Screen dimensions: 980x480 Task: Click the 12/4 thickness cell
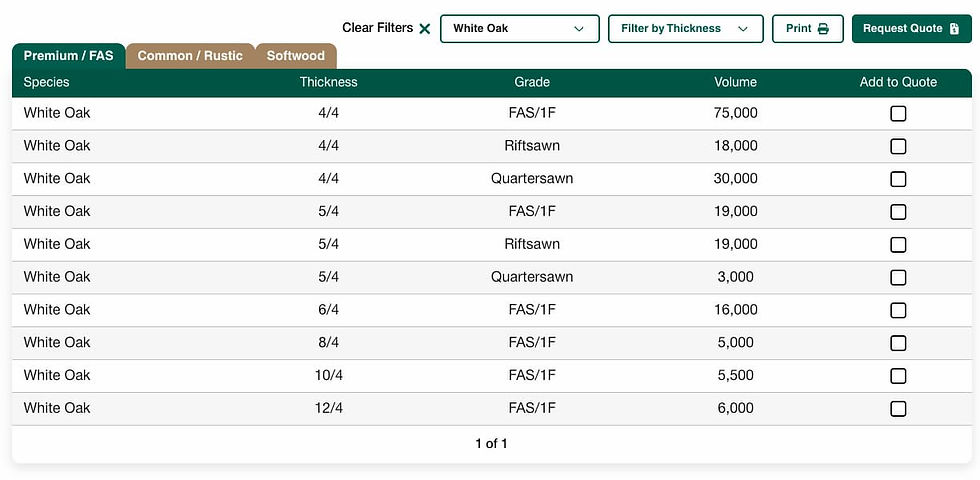tap(329, 408)
